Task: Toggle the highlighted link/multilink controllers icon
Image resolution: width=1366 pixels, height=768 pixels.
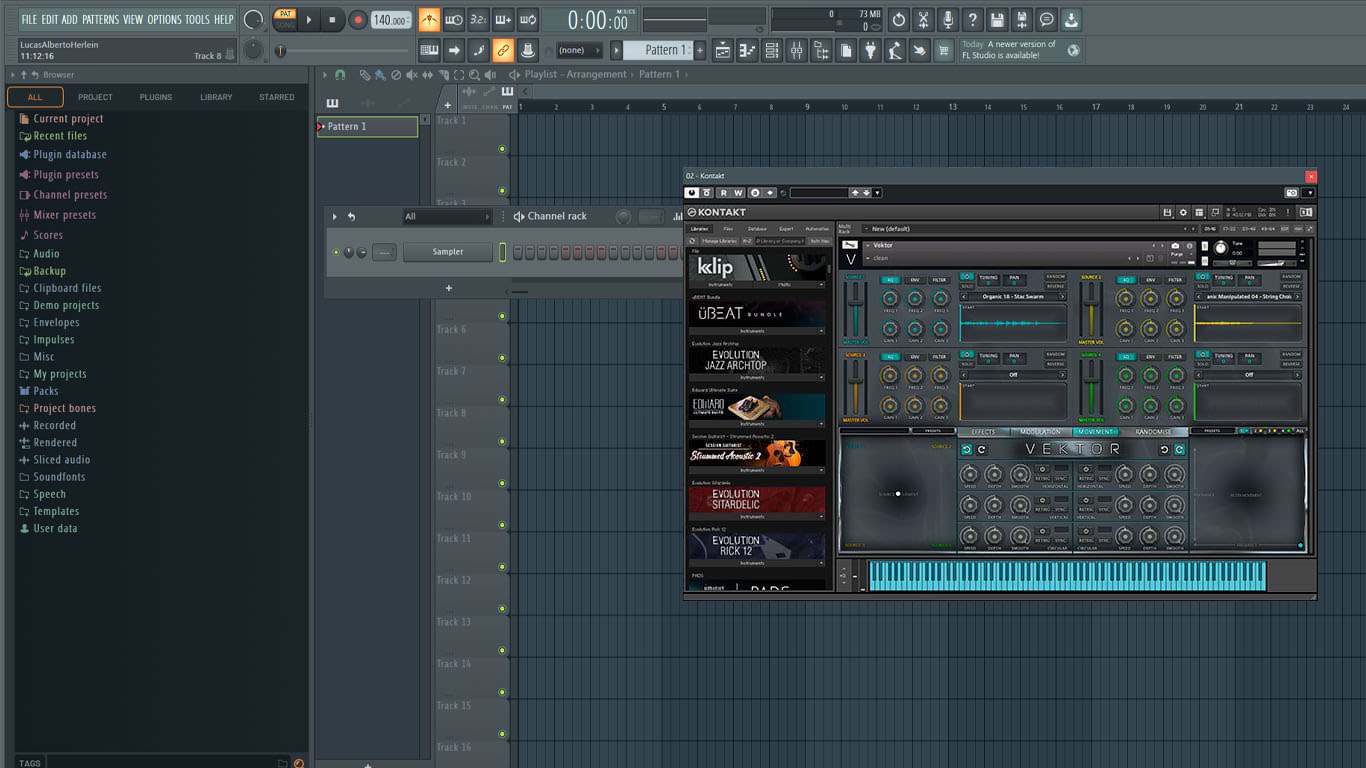Action: pyautogui.click(x=503, y=50)
